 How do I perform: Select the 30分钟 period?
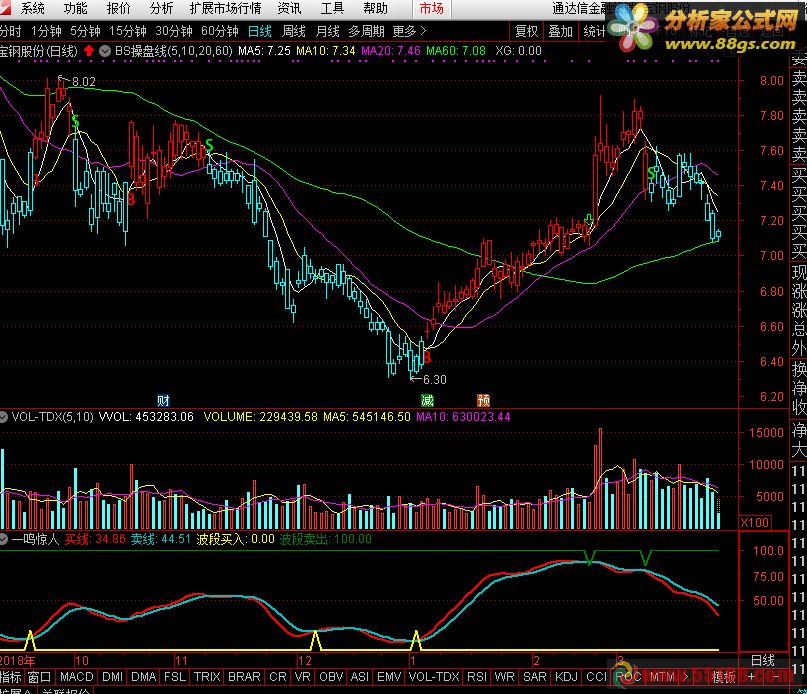pos(174,31)
